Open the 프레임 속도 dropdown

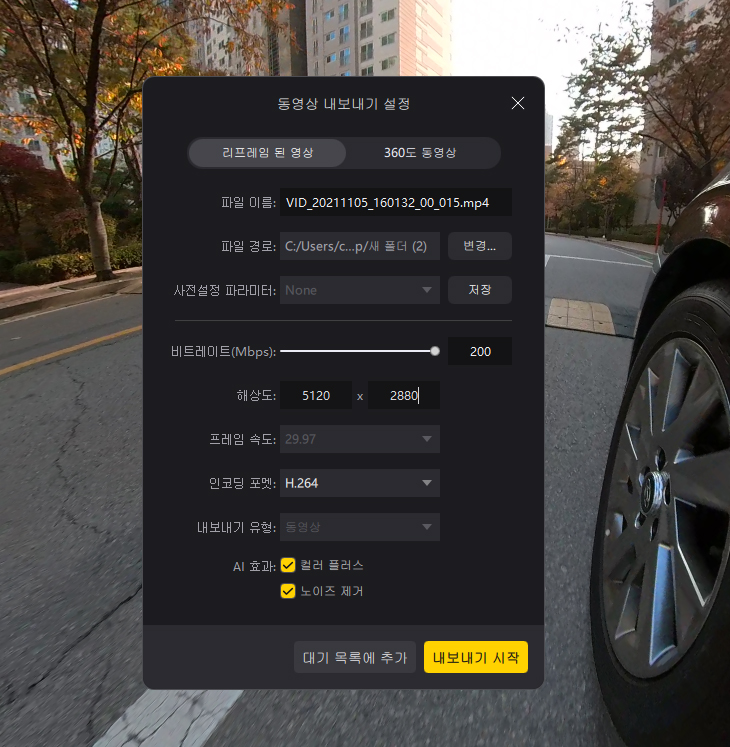tap(359, 439)
